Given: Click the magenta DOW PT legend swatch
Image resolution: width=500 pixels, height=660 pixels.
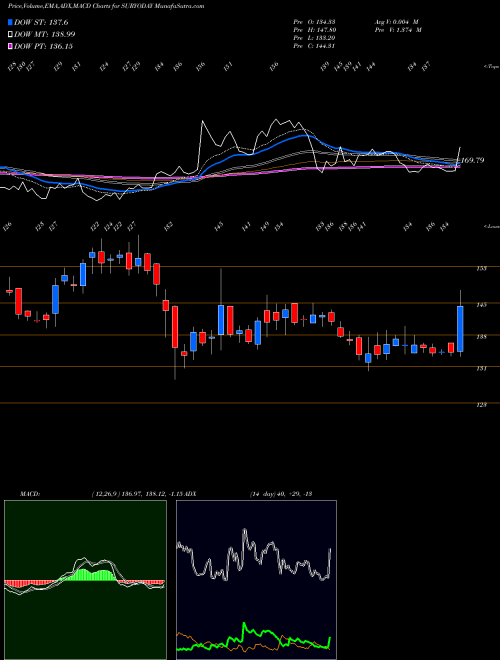Looking at the screenshot, I should [x=10, y=46].
